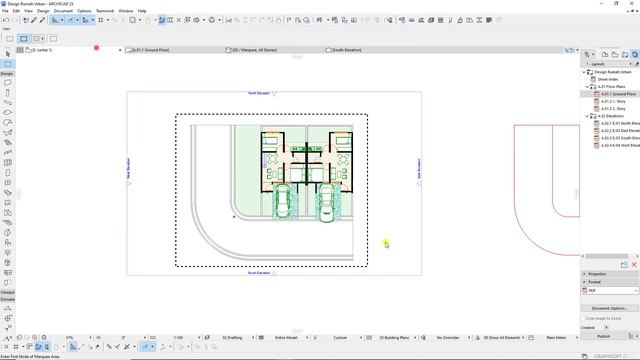Image resolution: width=640 pixels, height=360 pixels.
Task: Select the Stair tool
Action: tap(8, 142)
